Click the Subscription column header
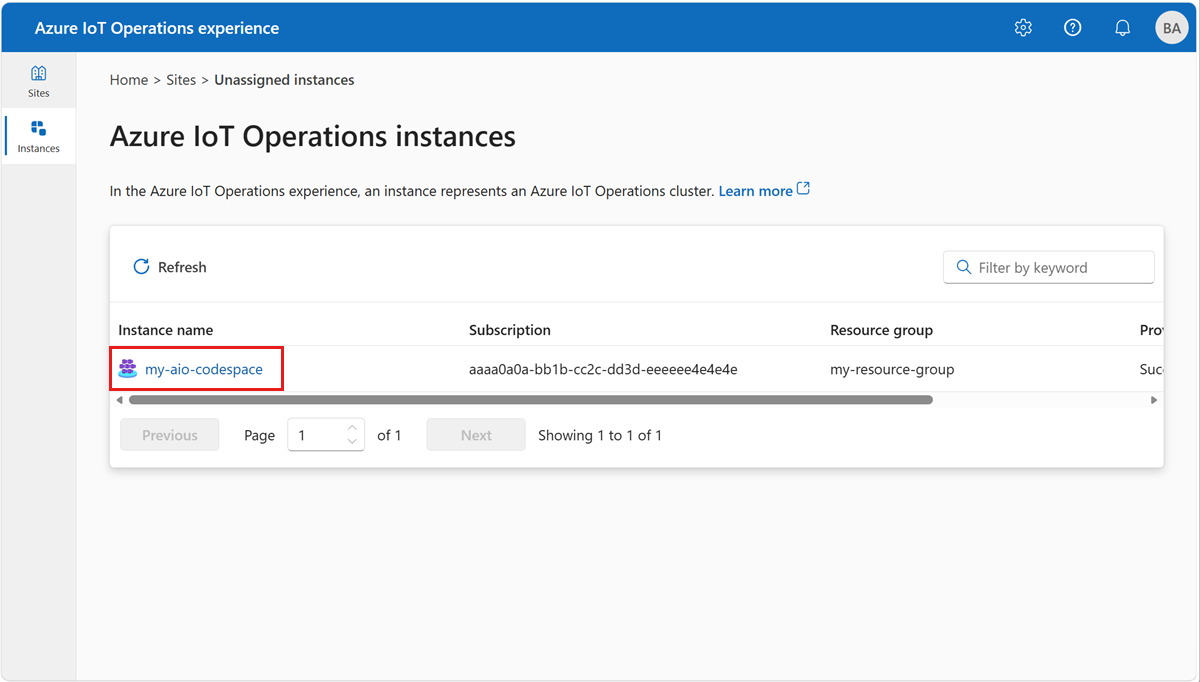The height and width of the screenshot is (682, 1200). (x=510, y=330)
